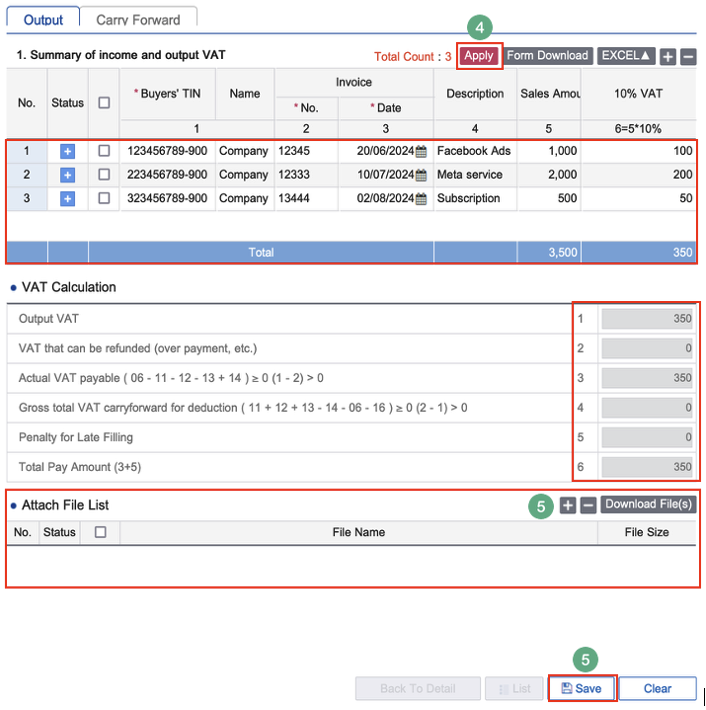Click the Subscription description cell
706x710 pixels.
475,198
